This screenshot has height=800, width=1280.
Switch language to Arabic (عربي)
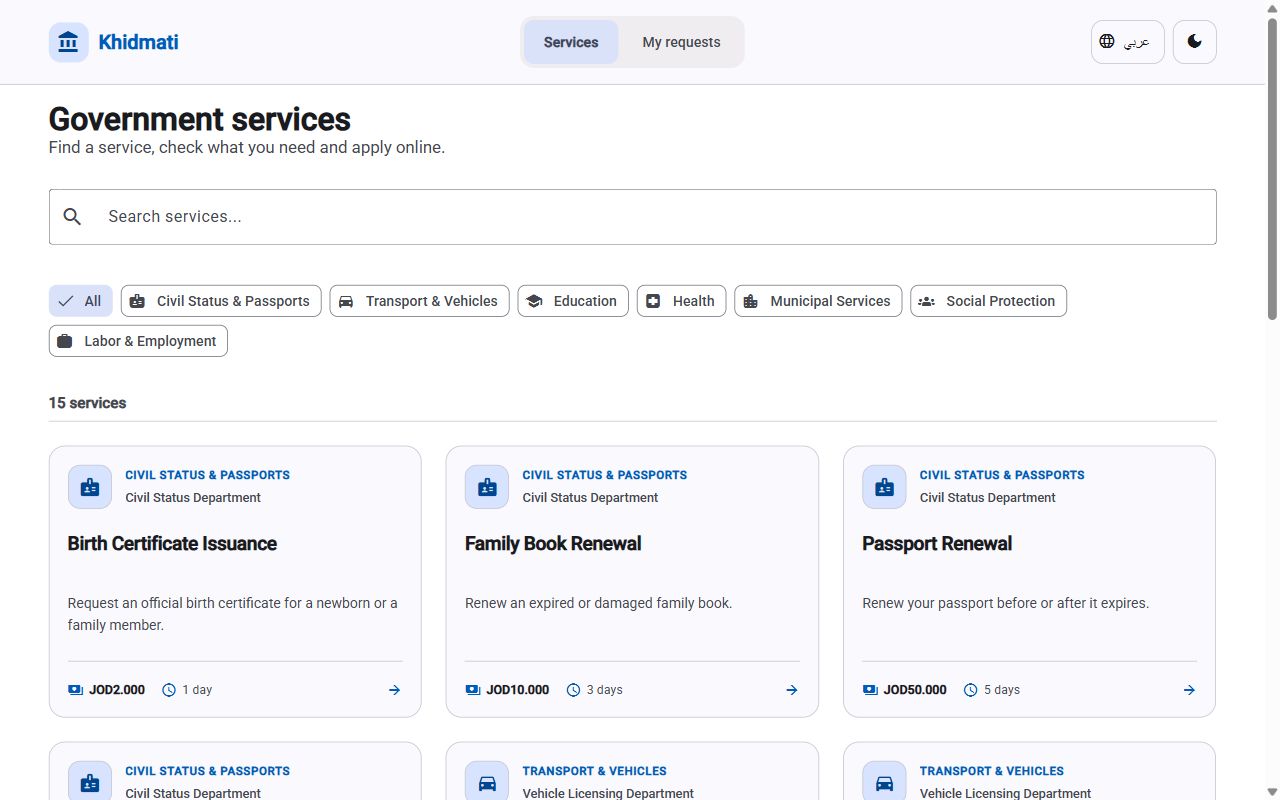1128,42
